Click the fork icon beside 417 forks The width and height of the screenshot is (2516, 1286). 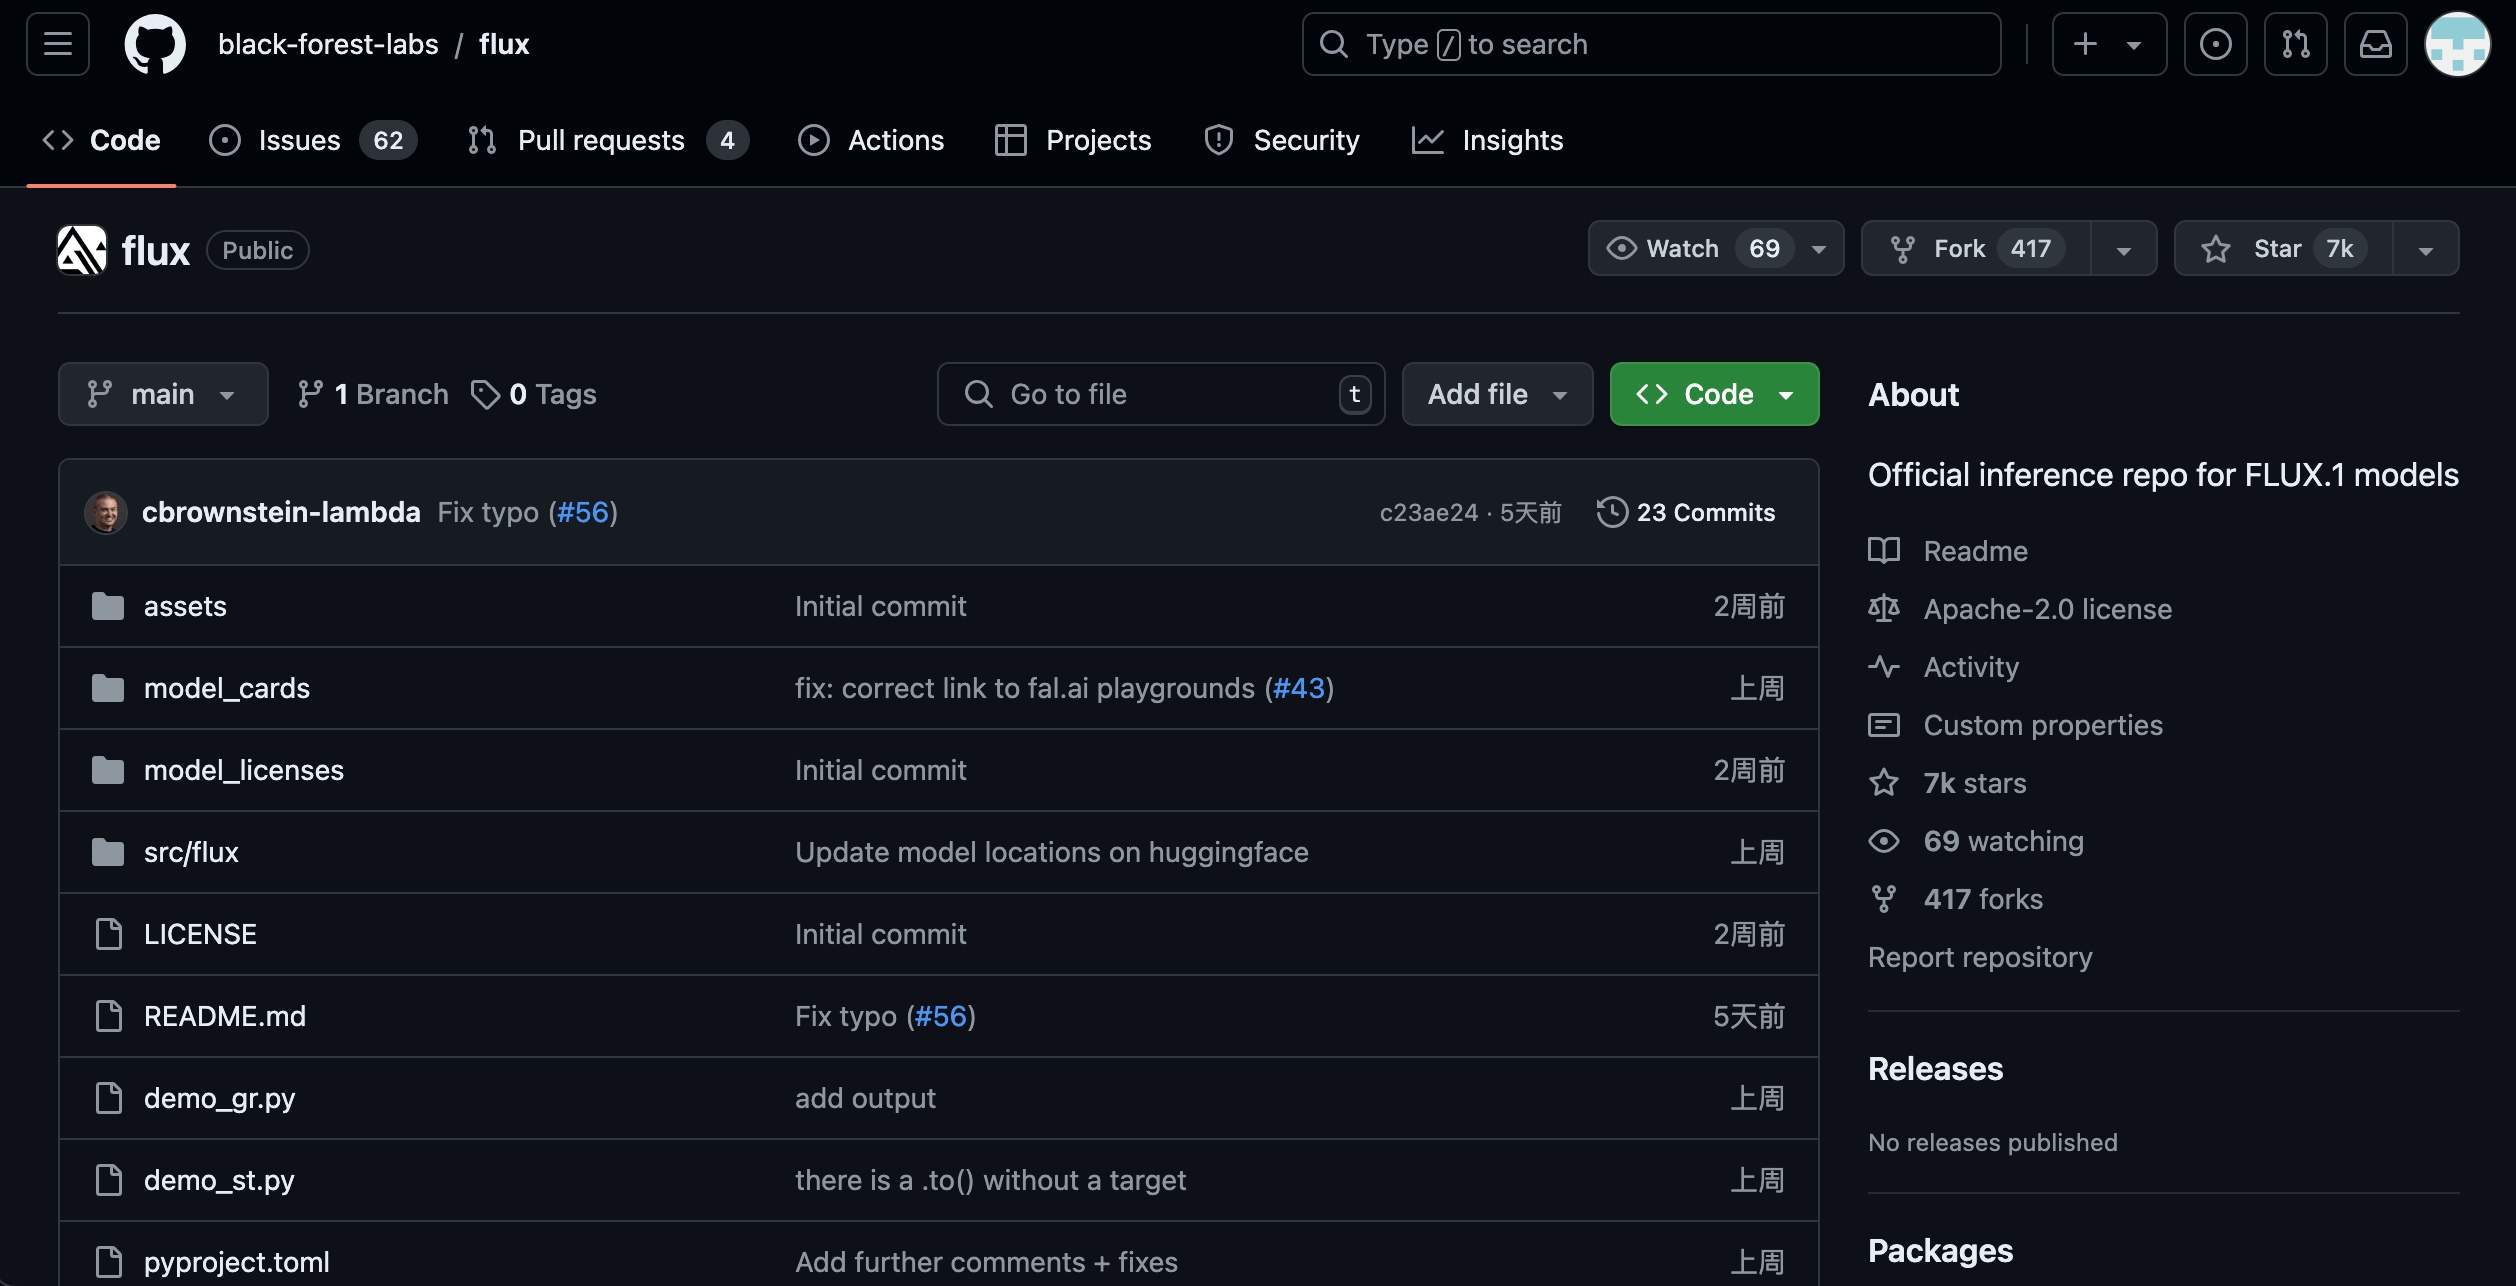pos(1884,899)
